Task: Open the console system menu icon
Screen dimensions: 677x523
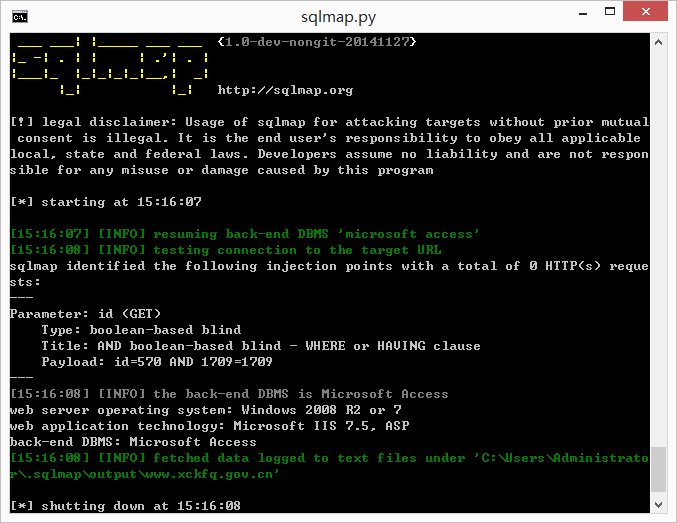Action: coord(20,17)
